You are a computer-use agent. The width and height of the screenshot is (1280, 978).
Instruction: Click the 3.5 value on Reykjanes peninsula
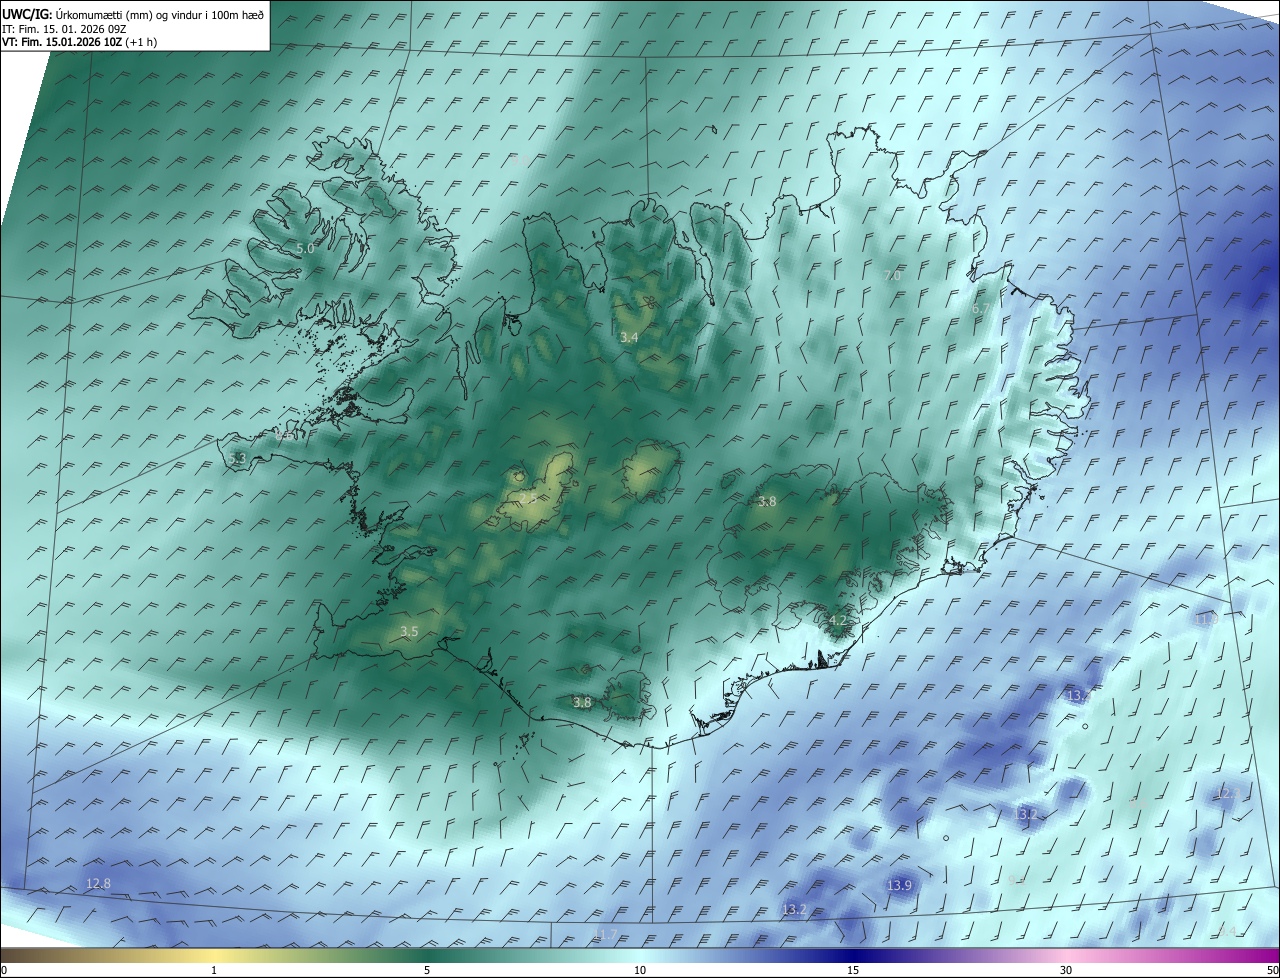pyautogui.click(x=409, y=632)
